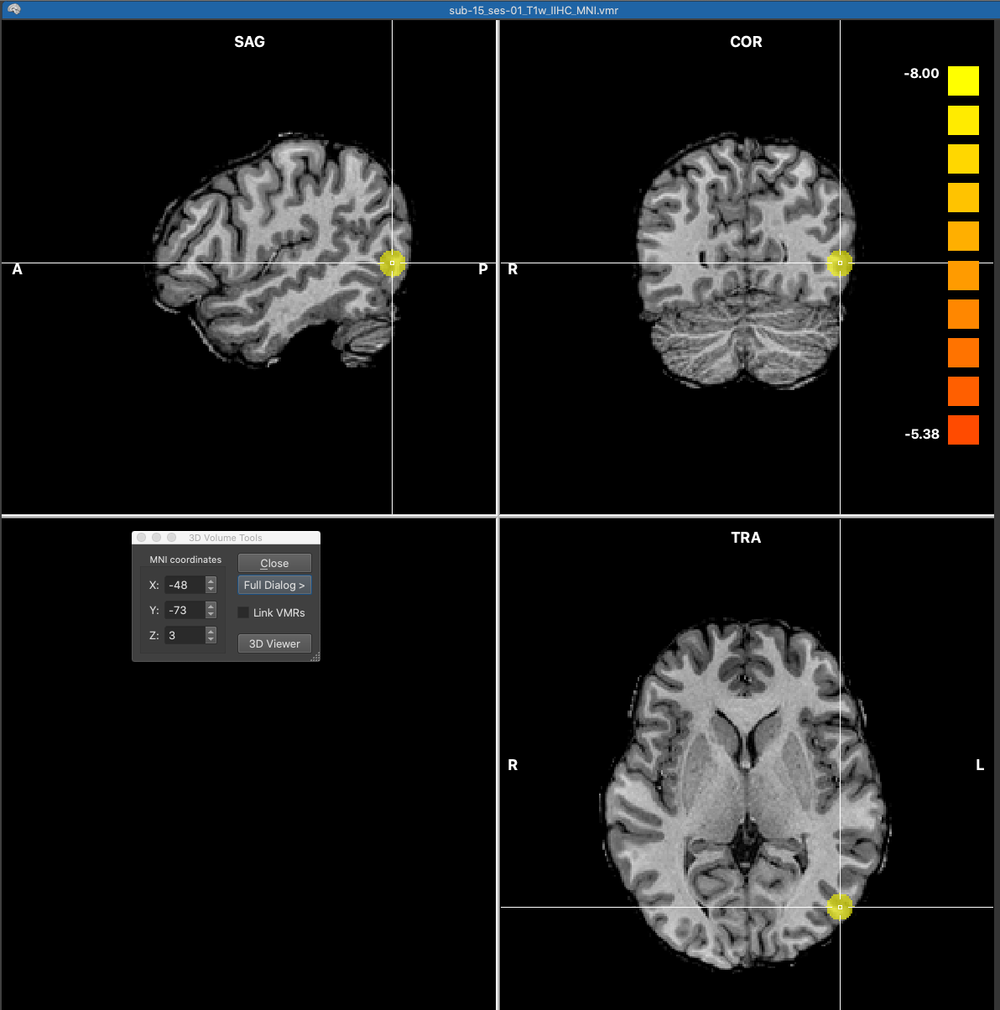Click the COR view label

click(x=746, y=42)
